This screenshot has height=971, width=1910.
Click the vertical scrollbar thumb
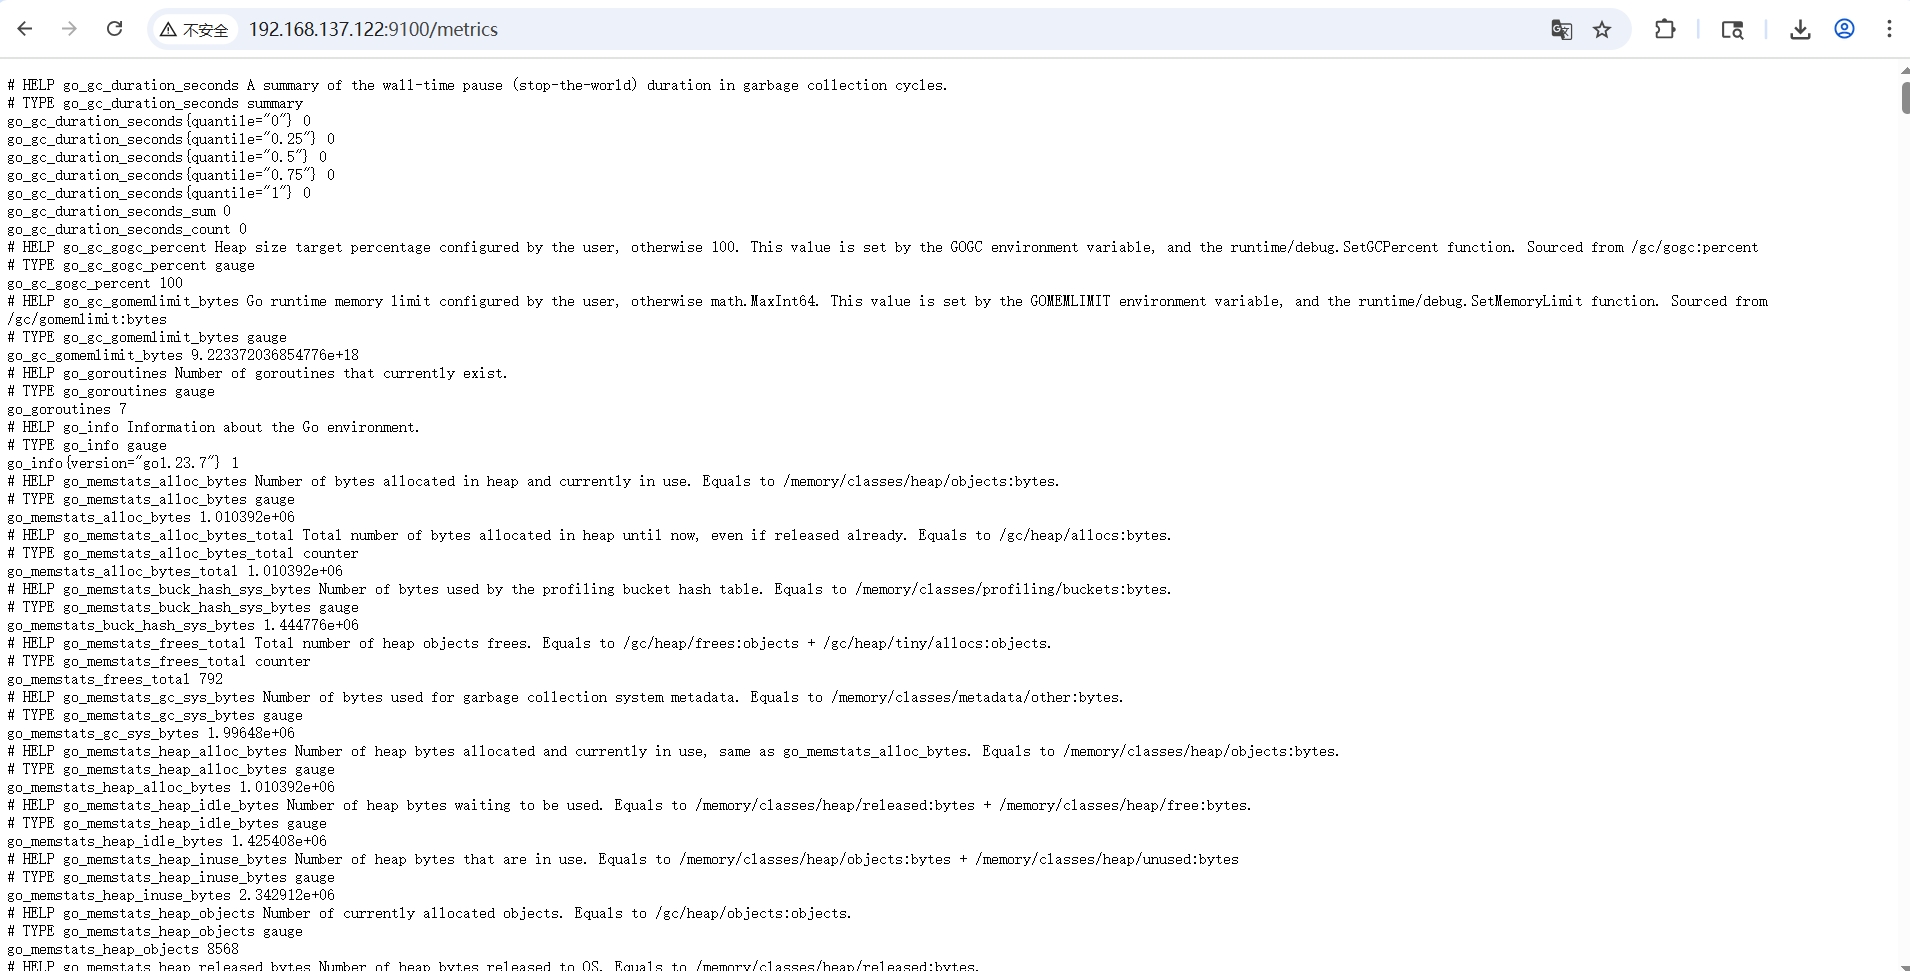(x=1905, y=97)
